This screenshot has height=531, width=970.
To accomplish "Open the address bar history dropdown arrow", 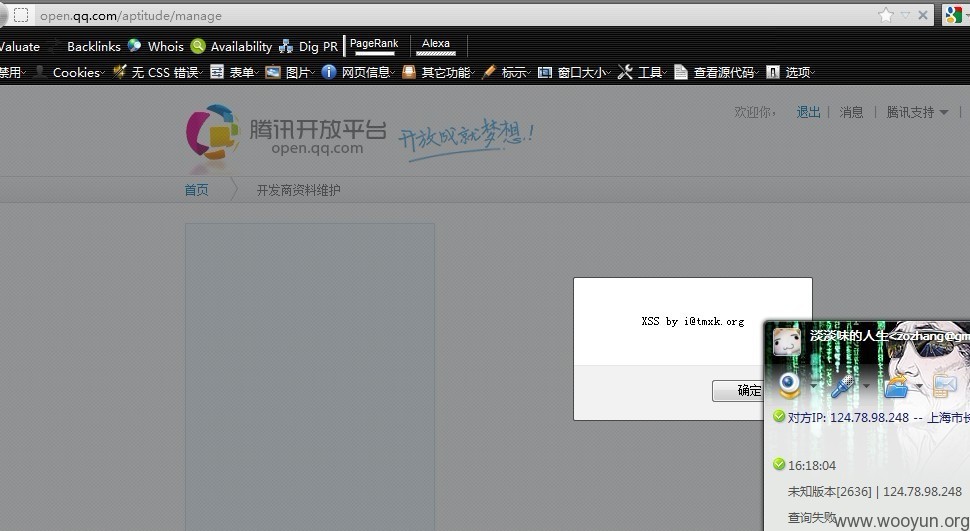I will (905, 15).
